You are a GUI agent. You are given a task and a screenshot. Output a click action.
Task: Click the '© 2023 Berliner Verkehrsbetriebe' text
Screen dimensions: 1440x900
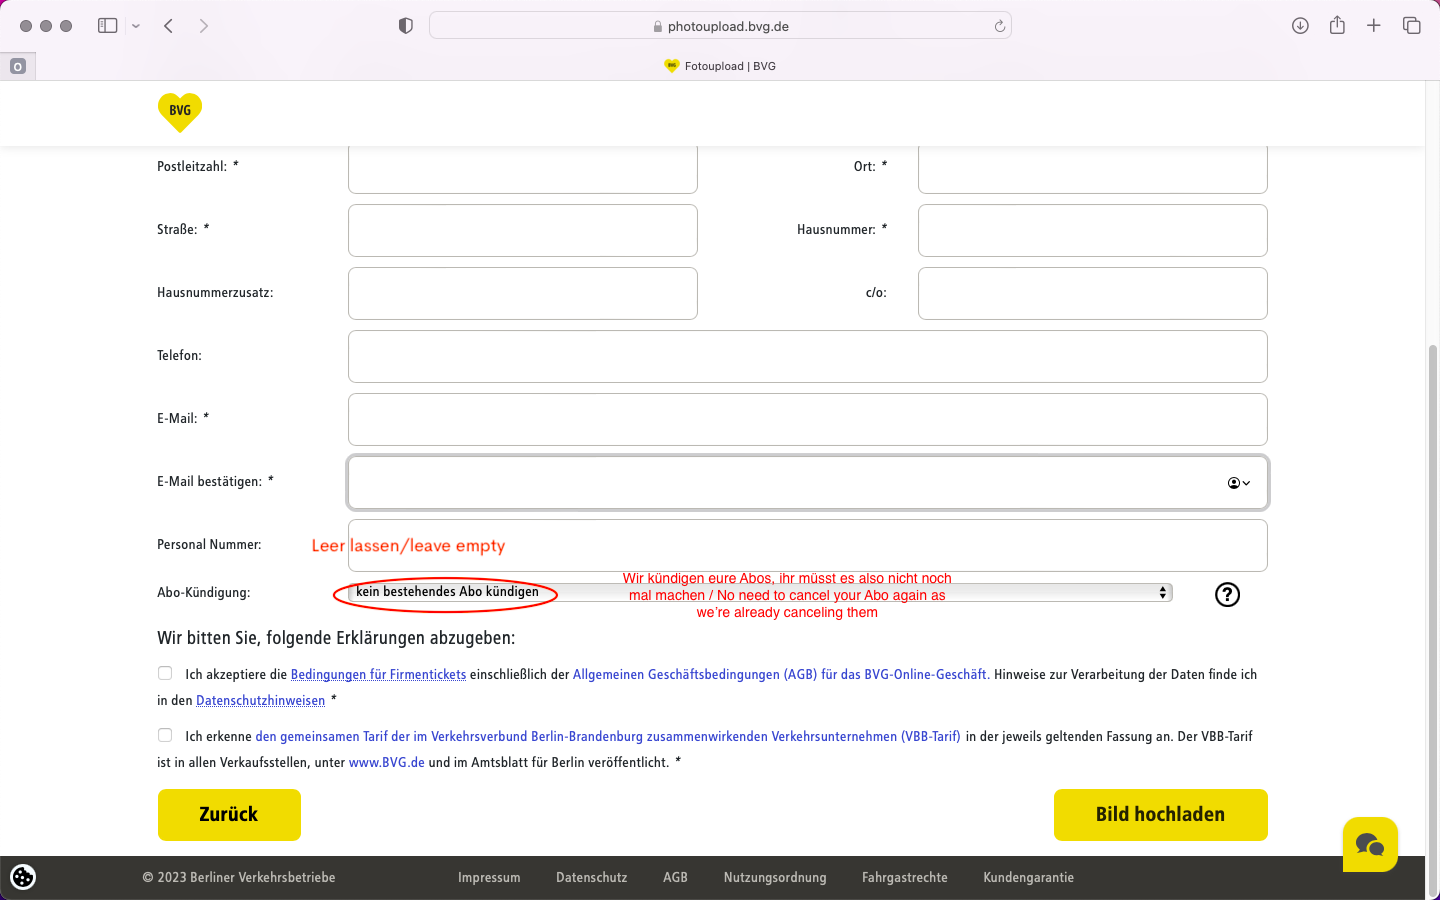(x=239, y=877)
